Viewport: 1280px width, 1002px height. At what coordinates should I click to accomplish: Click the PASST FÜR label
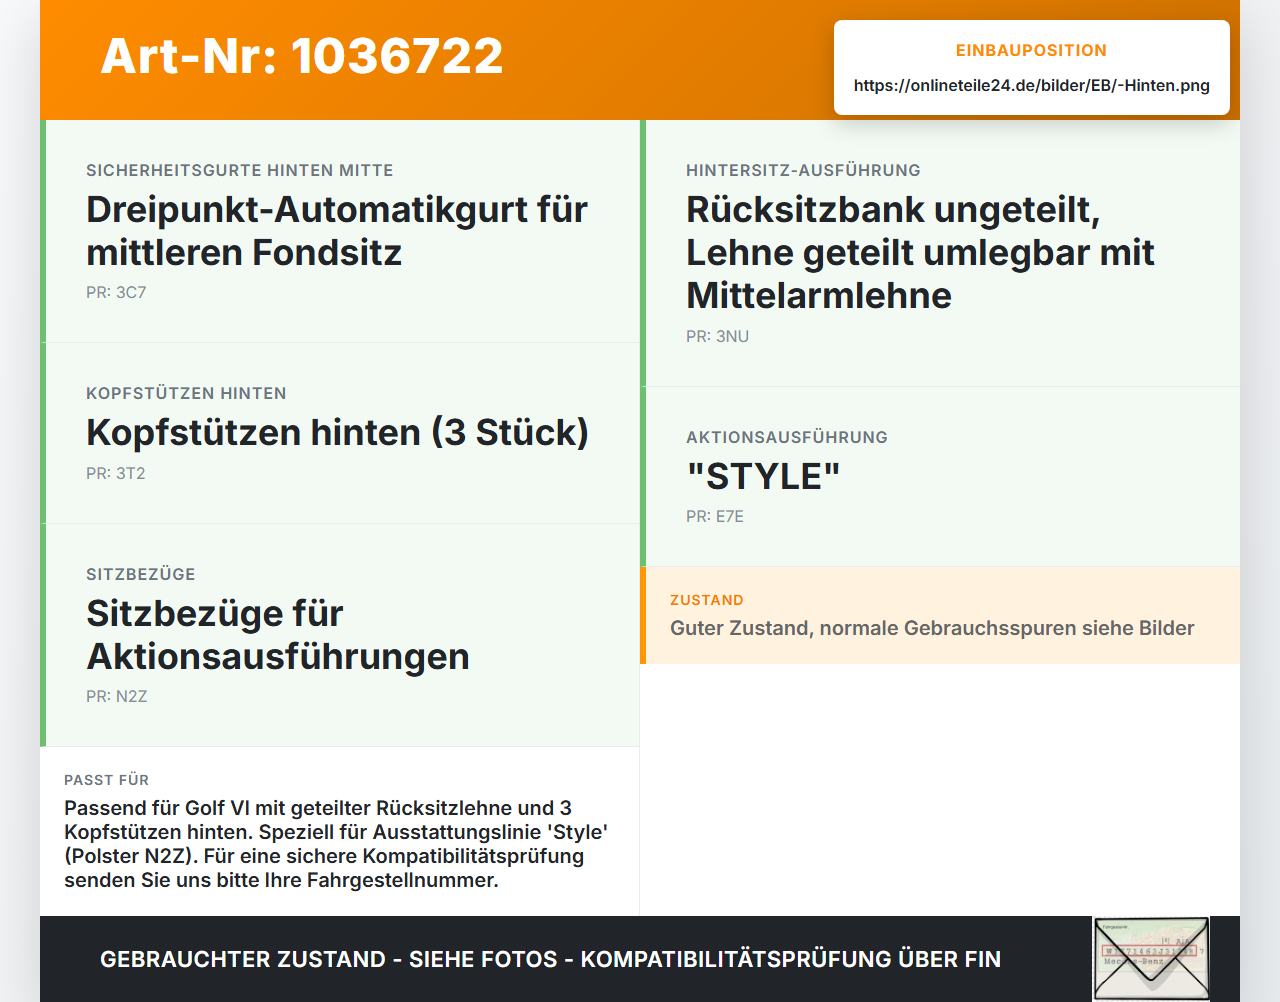point(107,780)
